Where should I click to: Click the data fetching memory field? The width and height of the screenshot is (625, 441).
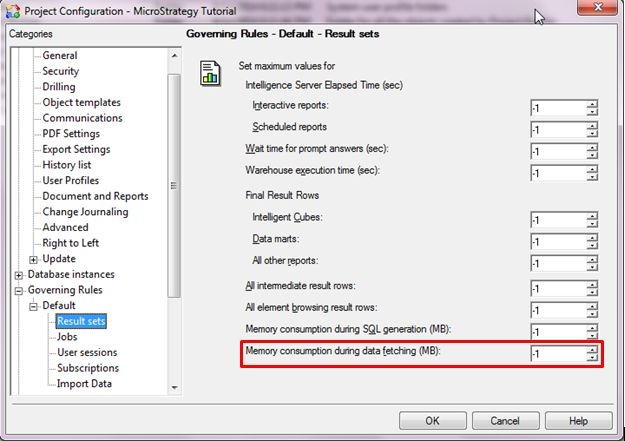pos(558,353)
